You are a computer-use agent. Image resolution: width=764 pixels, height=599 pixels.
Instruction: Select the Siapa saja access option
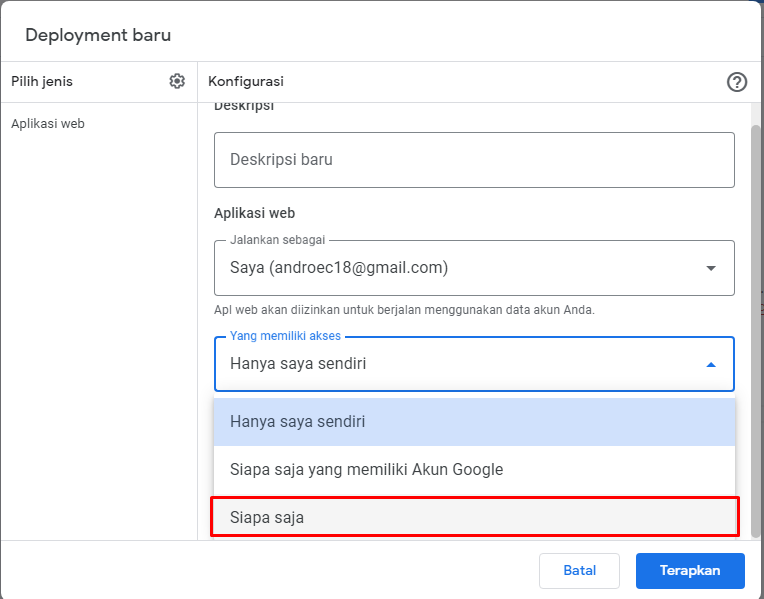coord(474,517)
